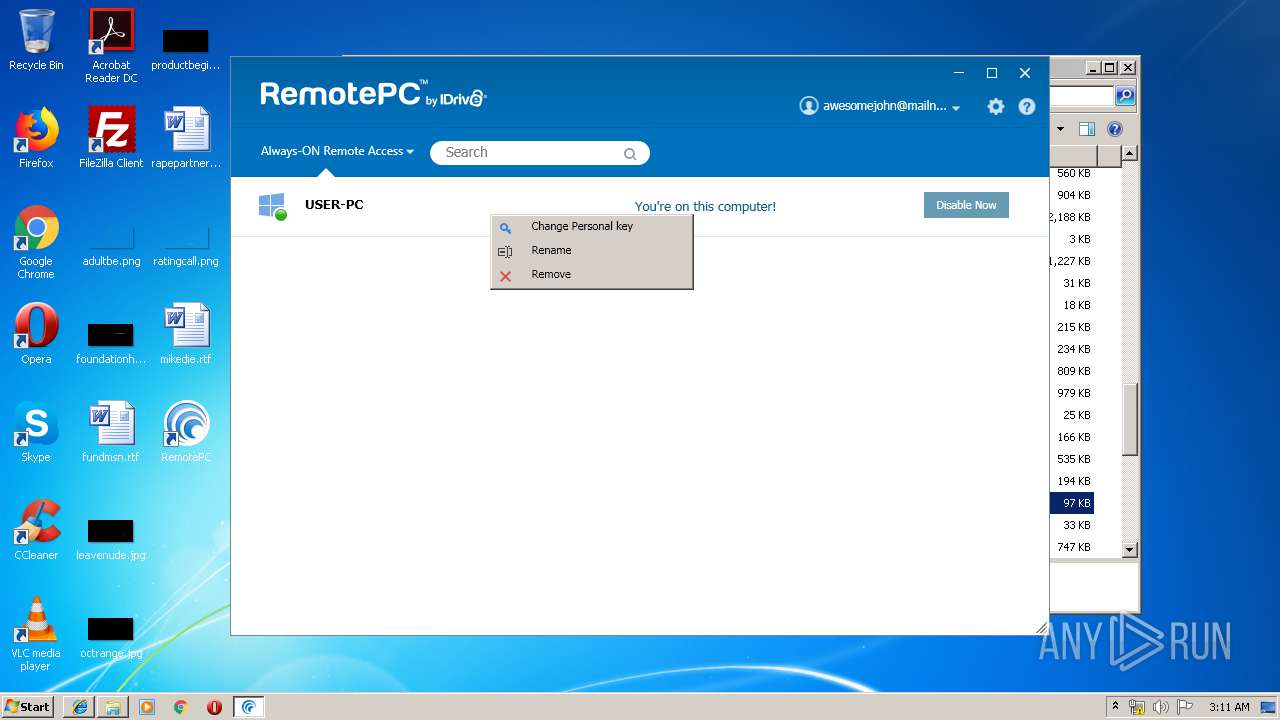Open Firefox desktop shortcut
Viewport: 1280px width, 720px height.
[36, 138]
